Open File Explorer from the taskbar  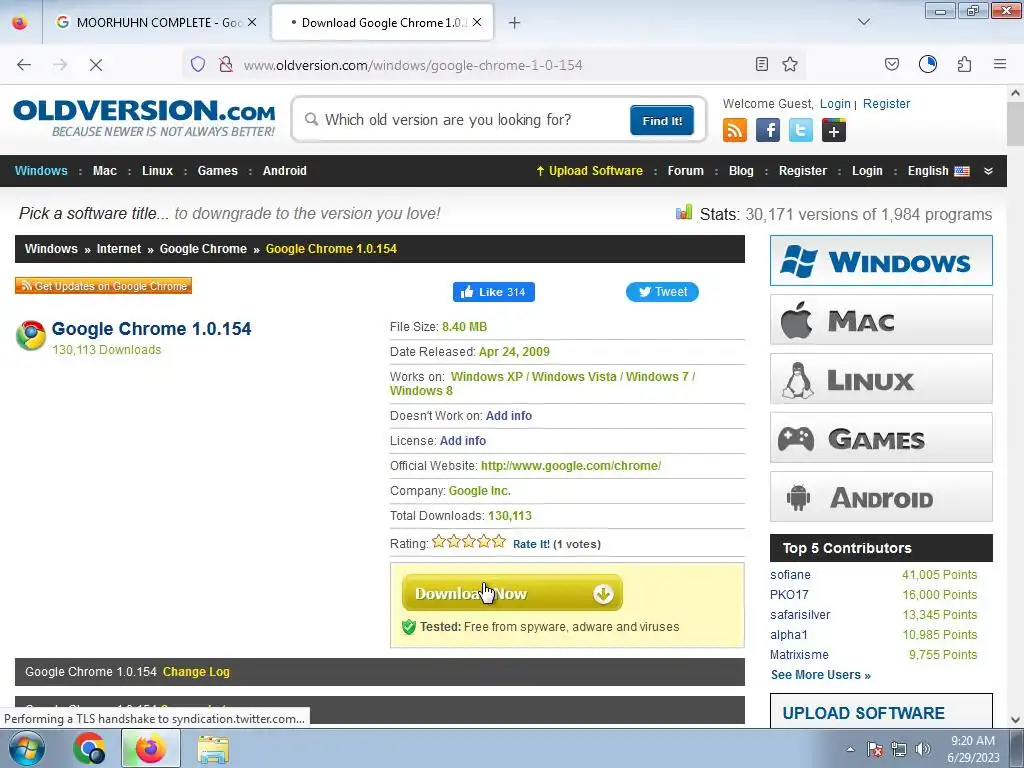(x=213, y=748)
